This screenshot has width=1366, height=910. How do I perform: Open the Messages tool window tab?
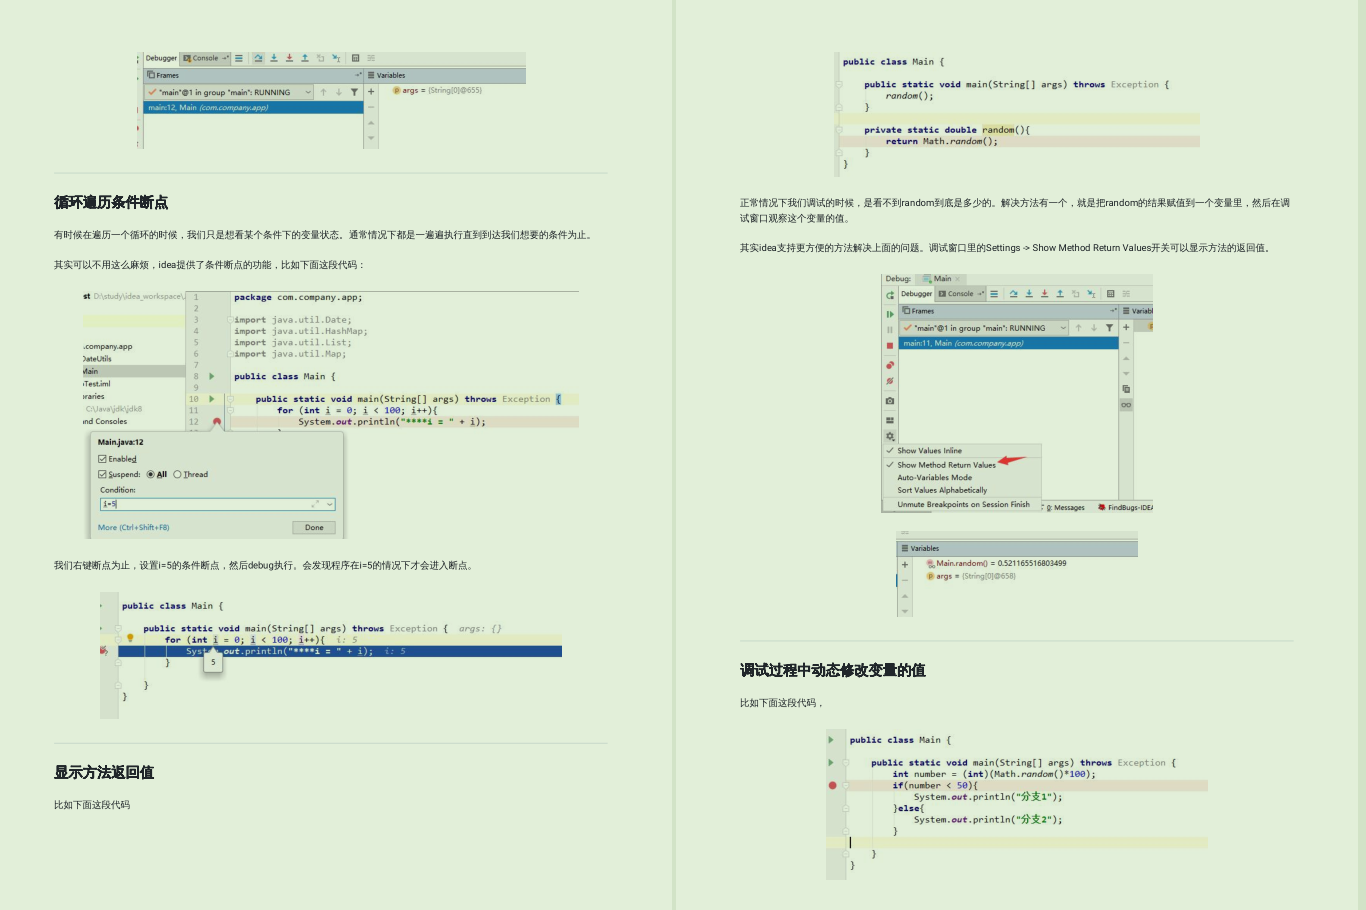point(1066,508)
